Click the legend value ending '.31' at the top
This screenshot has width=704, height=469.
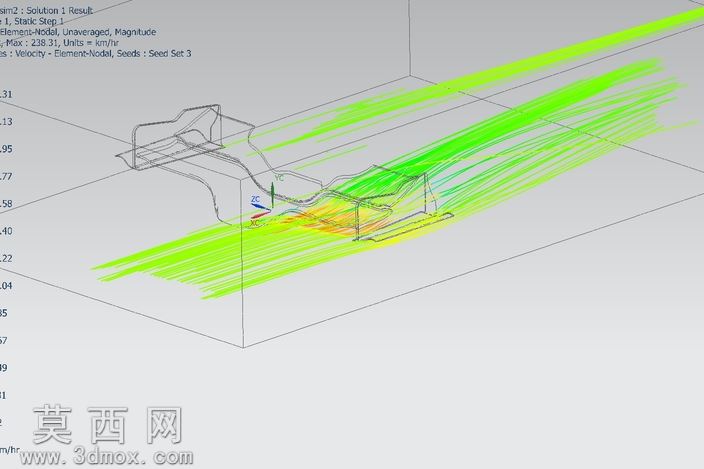[6, 94]
